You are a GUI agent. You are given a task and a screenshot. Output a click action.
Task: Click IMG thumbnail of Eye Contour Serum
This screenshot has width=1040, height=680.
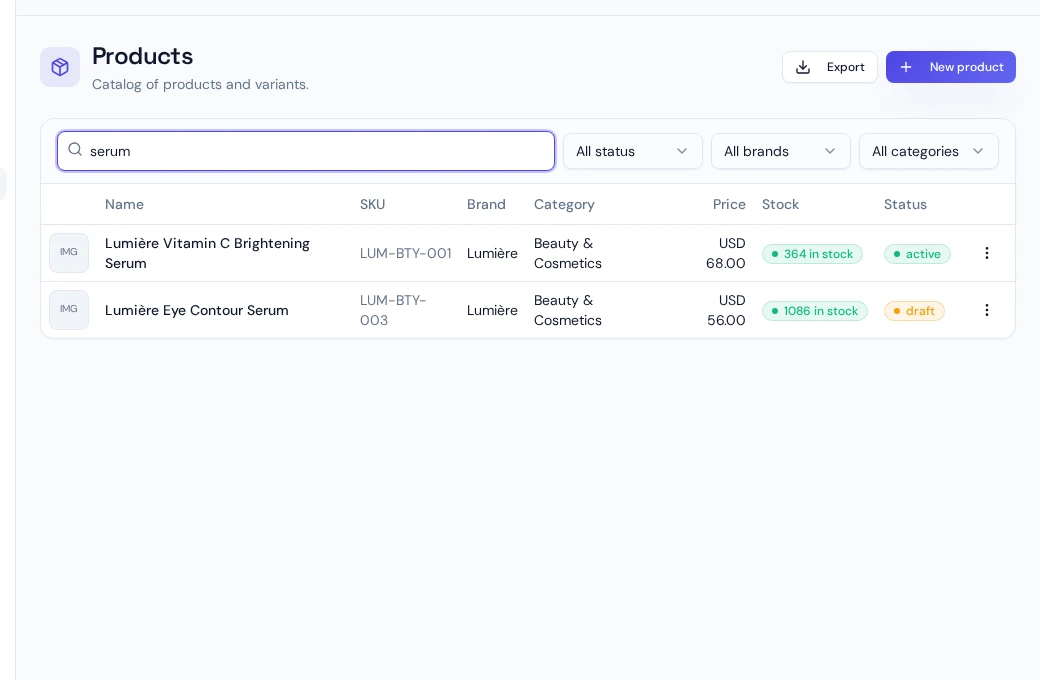pyautogui.click(x=69, y=310)
